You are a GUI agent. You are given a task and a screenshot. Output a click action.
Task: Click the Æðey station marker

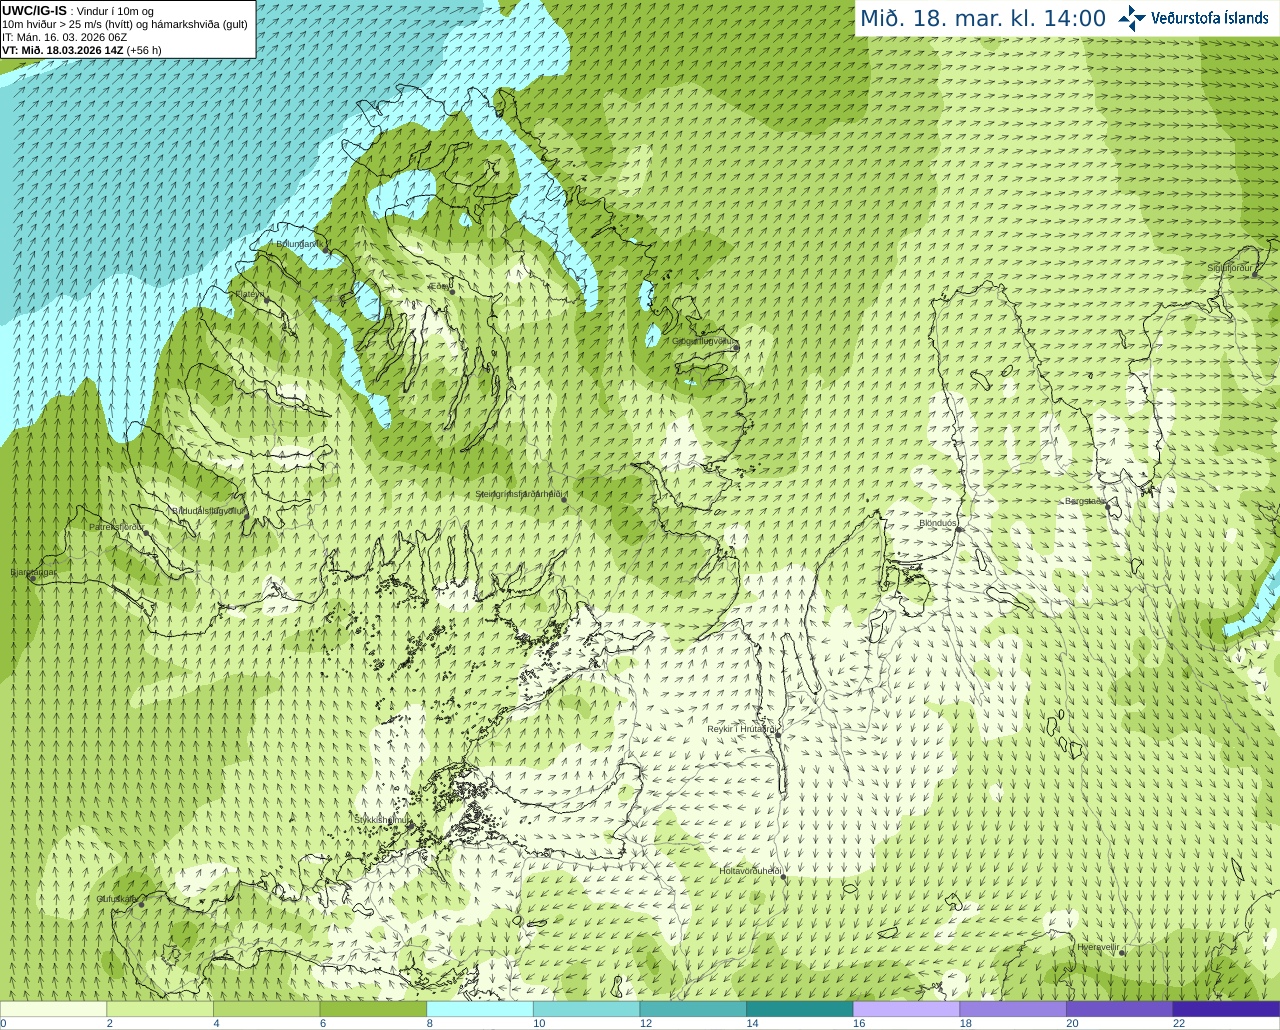(x=452, y=291)
